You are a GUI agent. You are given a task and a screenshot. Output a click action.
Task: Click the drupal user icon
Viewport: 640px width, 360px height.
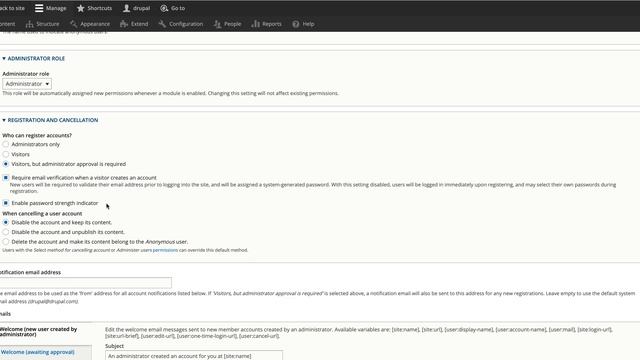[127, 8]
